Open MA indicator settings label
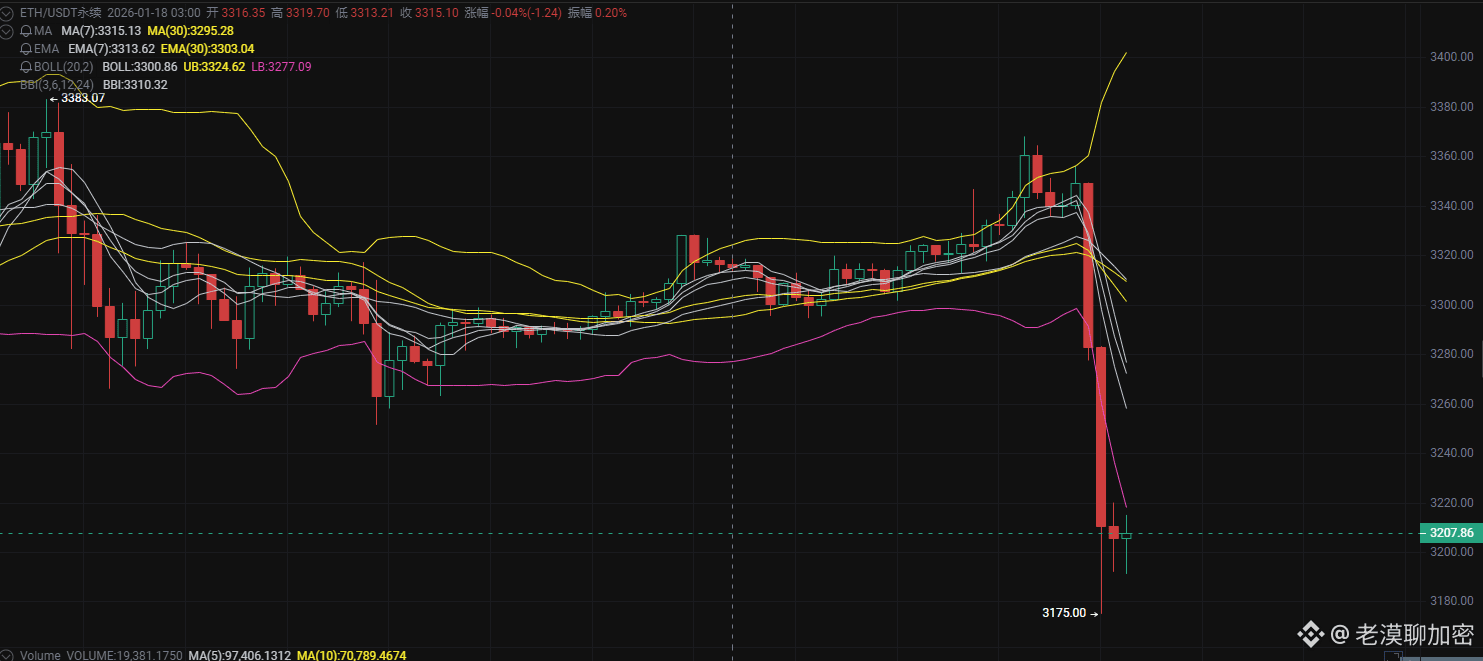 point(42,31)
